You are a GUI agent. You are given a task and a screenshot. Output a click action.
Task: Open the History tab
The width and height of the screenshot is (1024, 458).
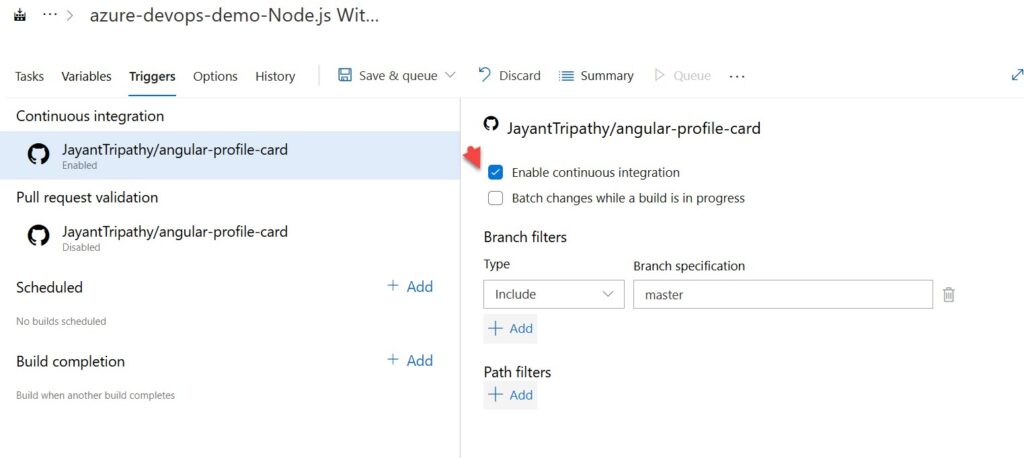click(275, 76)
